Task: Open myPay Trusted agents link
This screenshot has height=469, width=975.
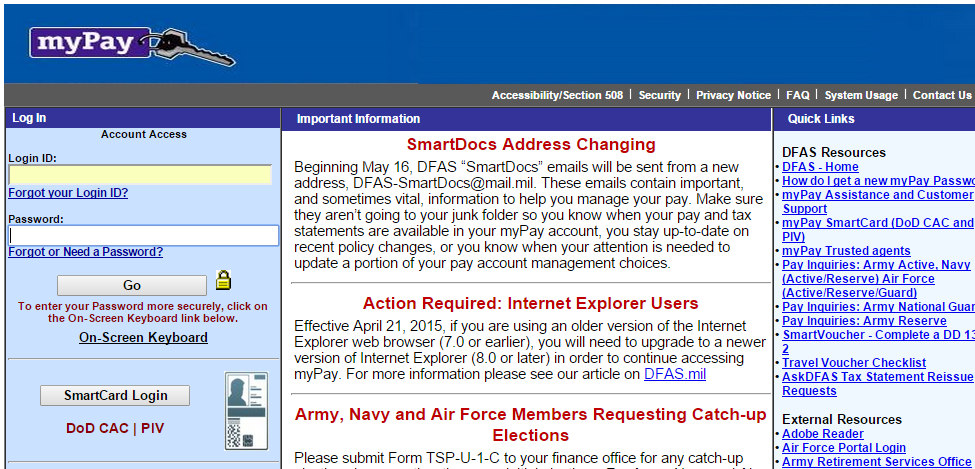Action: (x=846, y=251)
